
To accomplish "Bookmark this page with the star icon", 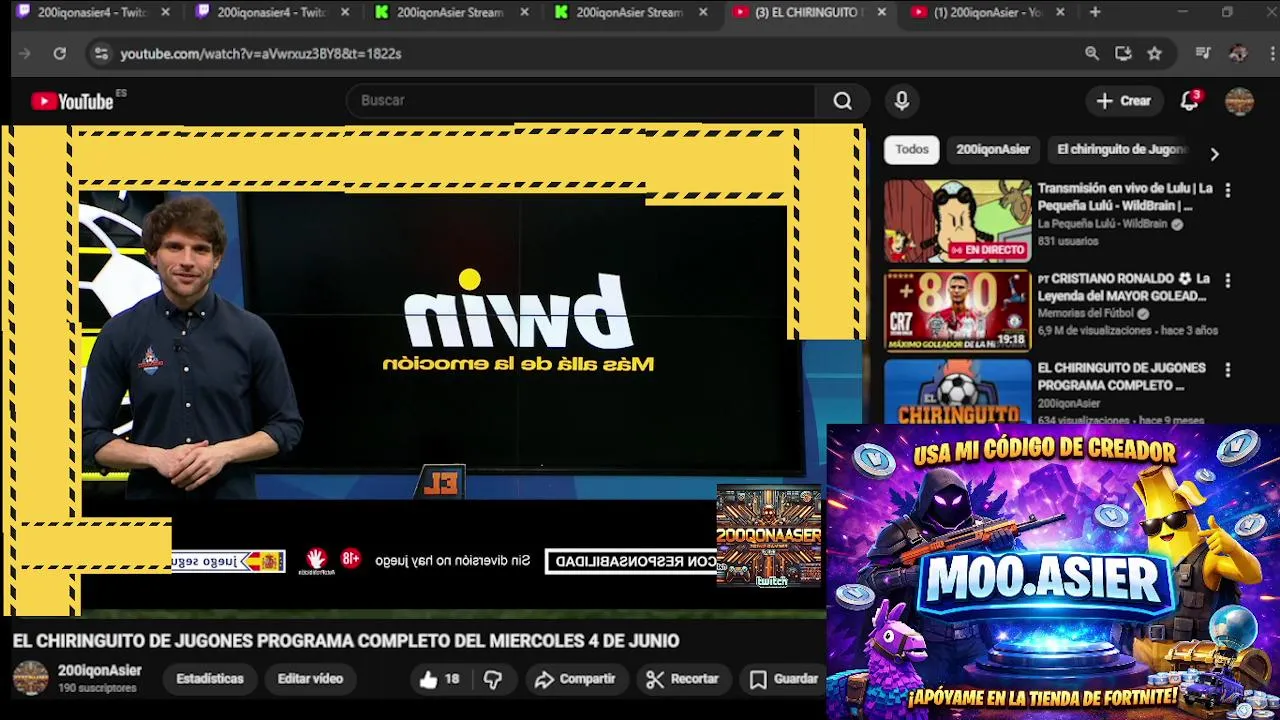I will click(x=1155, y=53).
